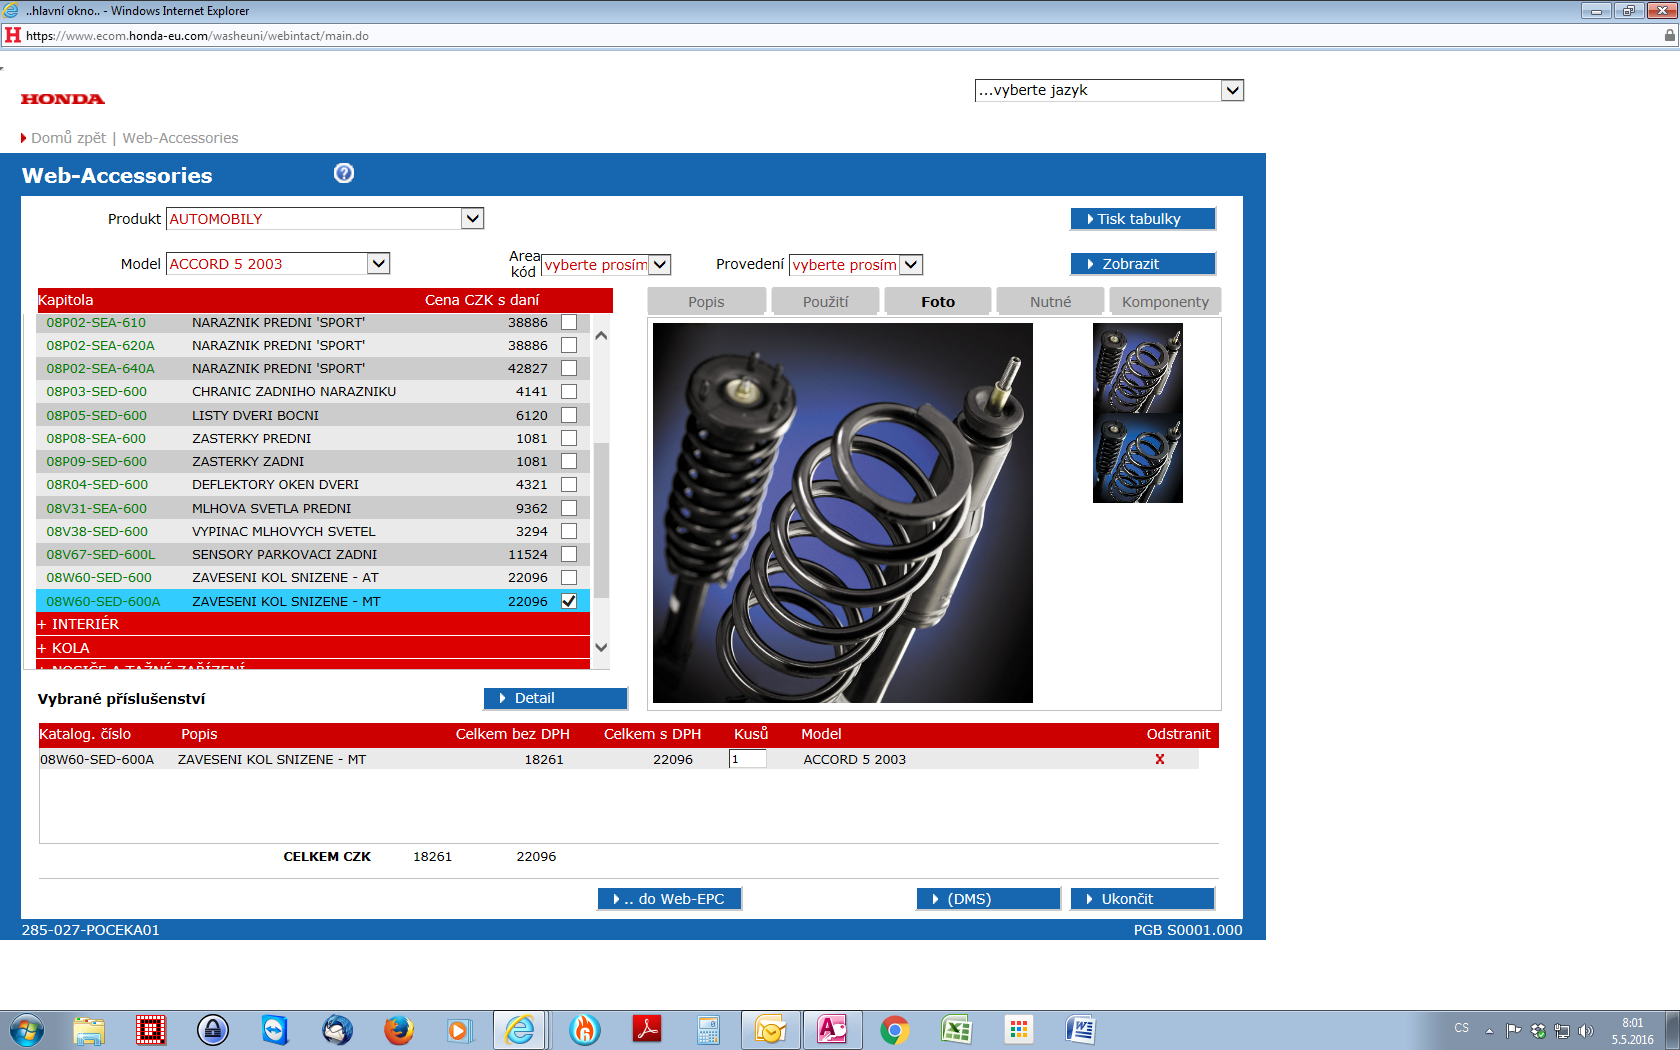
Task: Select the Foto tab
Action: point(938,301)
